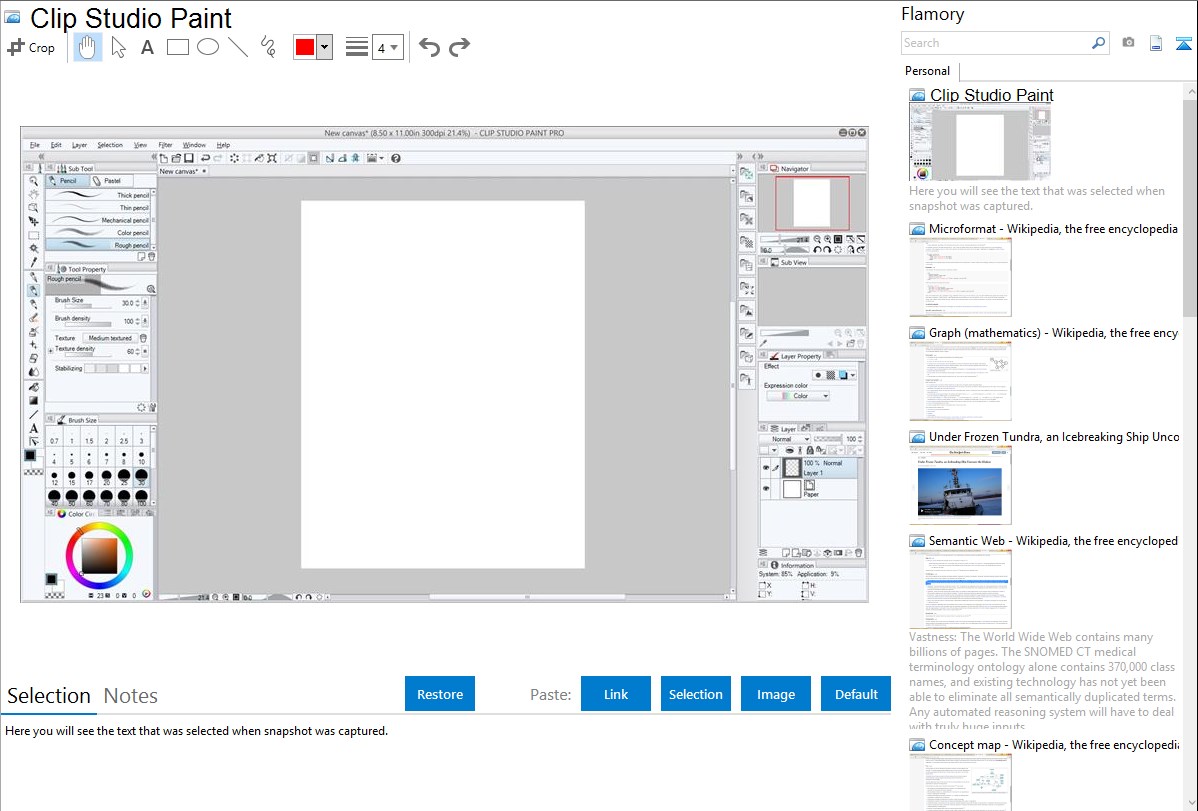The image size is (1198, 811).
Task: Open the Expression color dropdown
Action: 798,396
